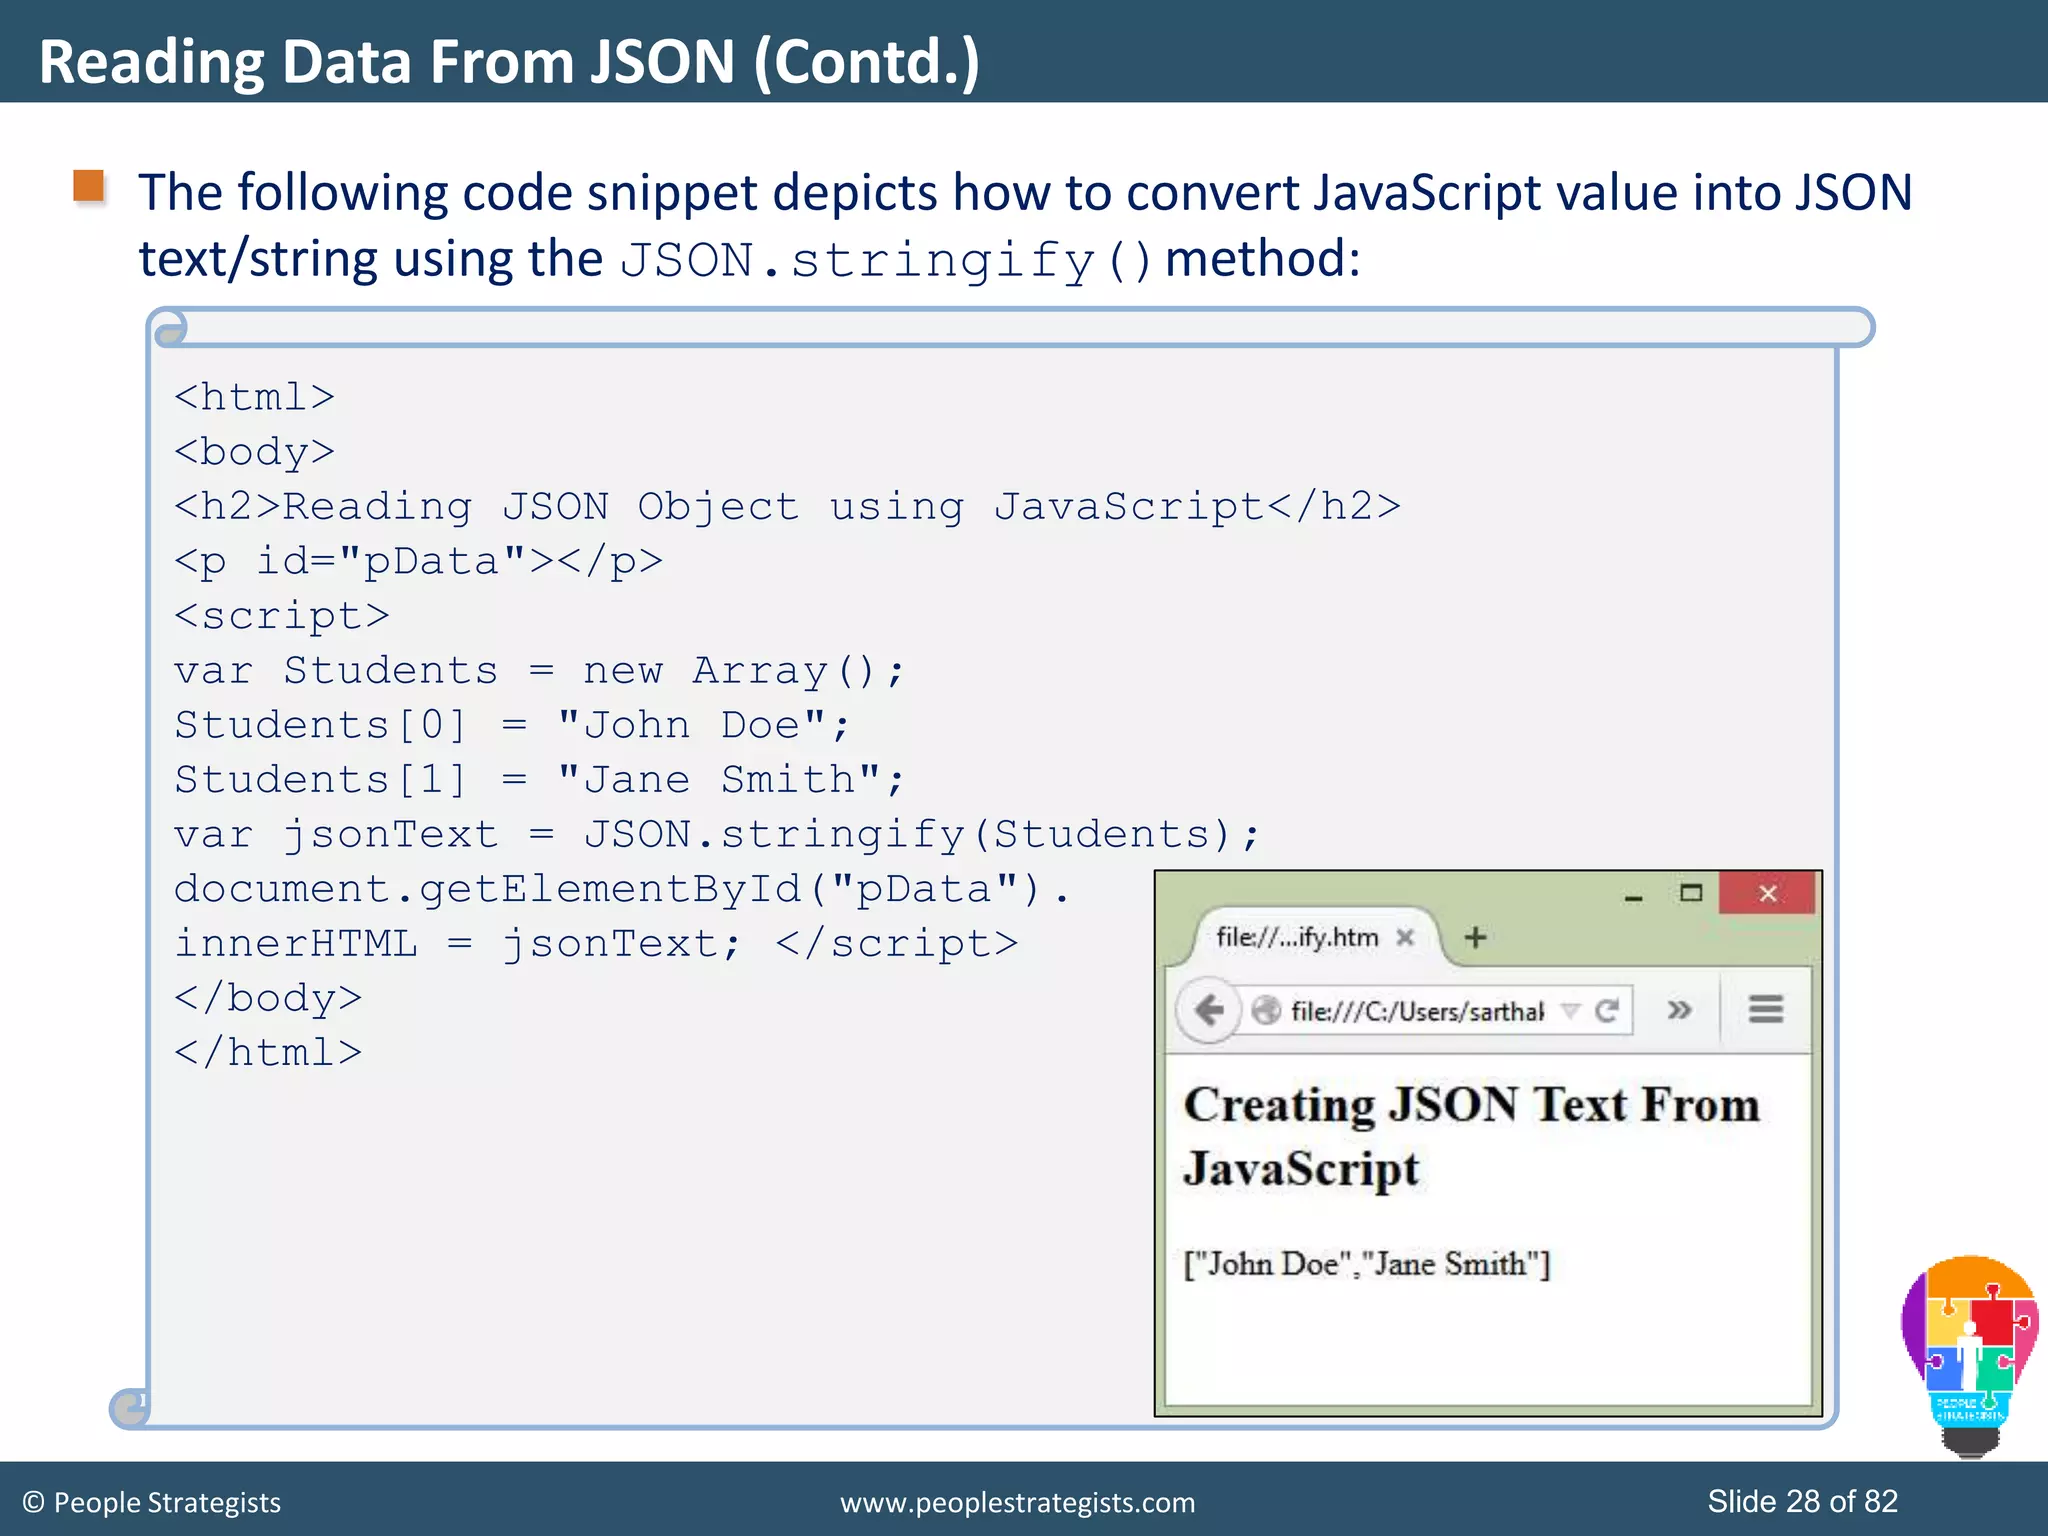Click the ["John Doe","Jane Smith"] output text
Screen dimensions: 2048x1536
pos(1366,1264)
